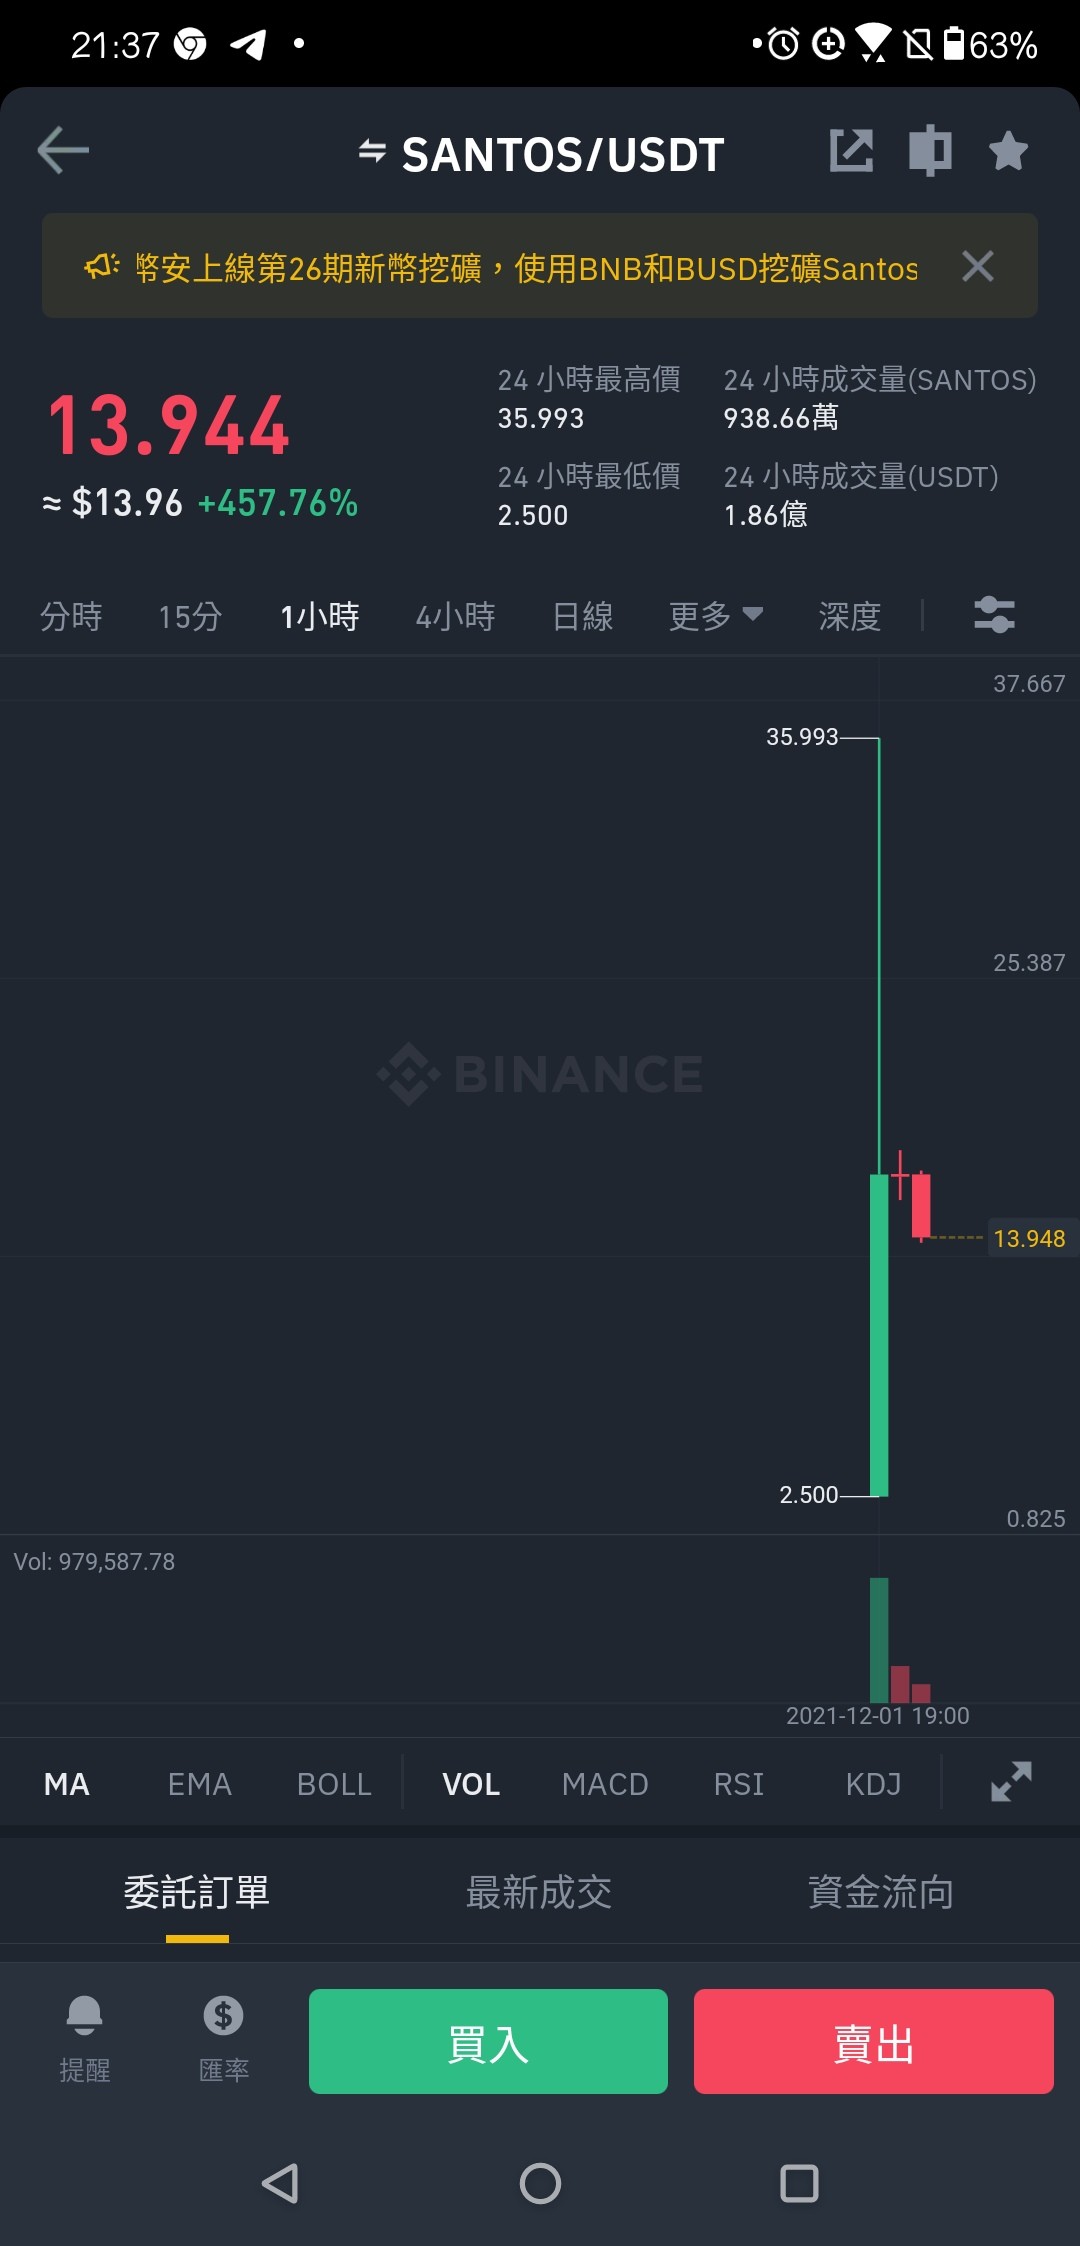Expand the 更多 timeframe dropdown
The width and height of the screenshot is (1080, 2246).
pyautogui.click(x=715, y=616)
